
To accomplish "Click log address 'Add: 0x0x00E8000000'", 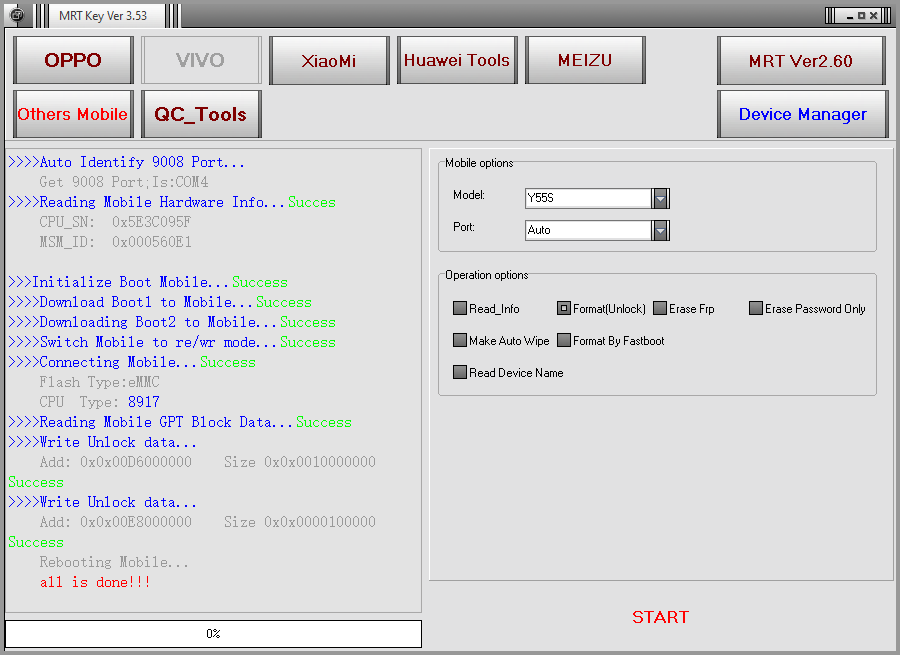I will 115,522.
